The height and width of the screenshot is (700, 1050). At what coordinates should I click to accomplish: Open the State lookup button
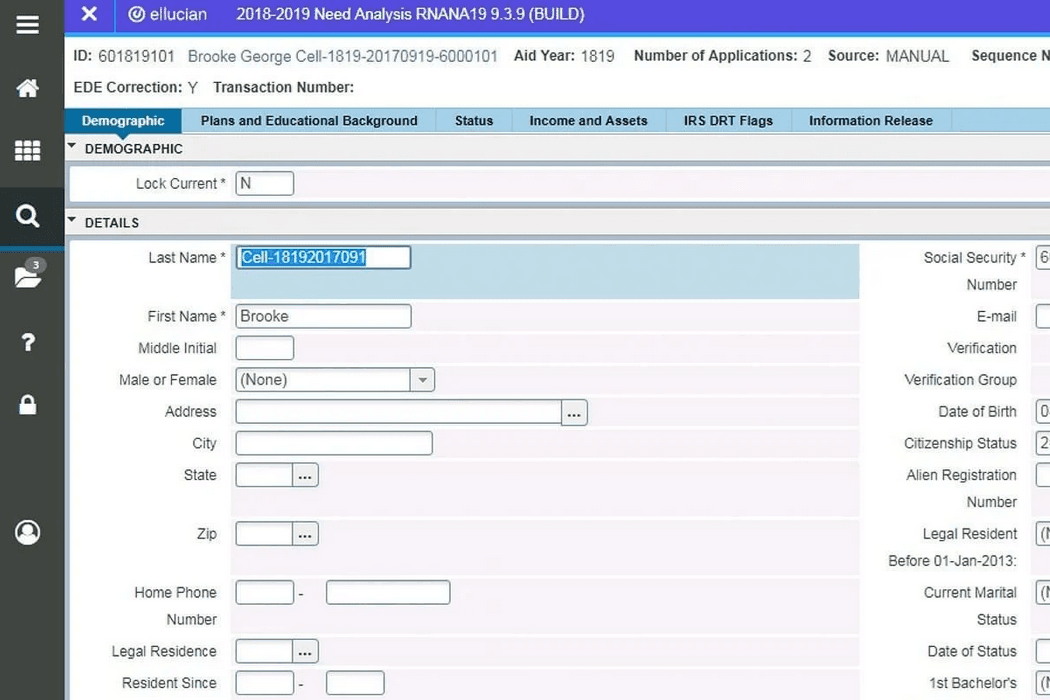coord(307,475)
